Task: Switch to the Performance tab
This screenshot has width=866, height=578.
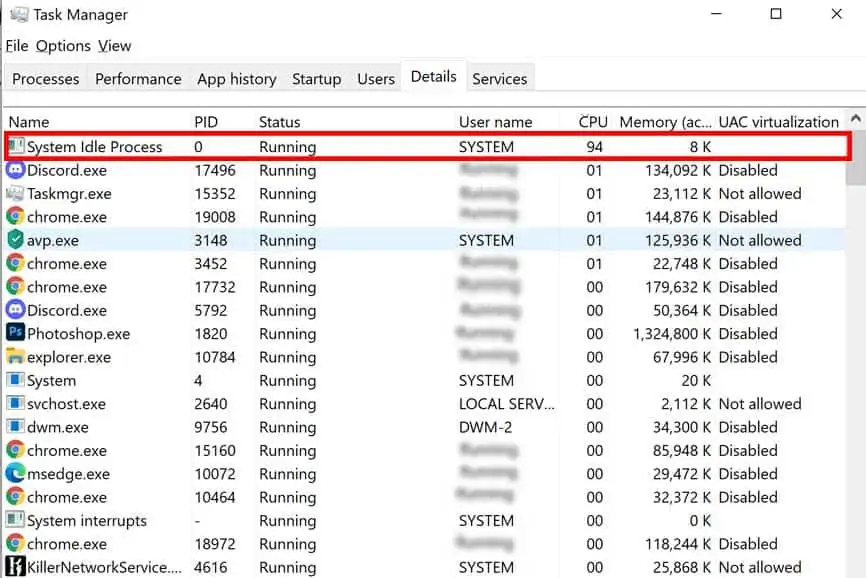Action: (138, 78)
